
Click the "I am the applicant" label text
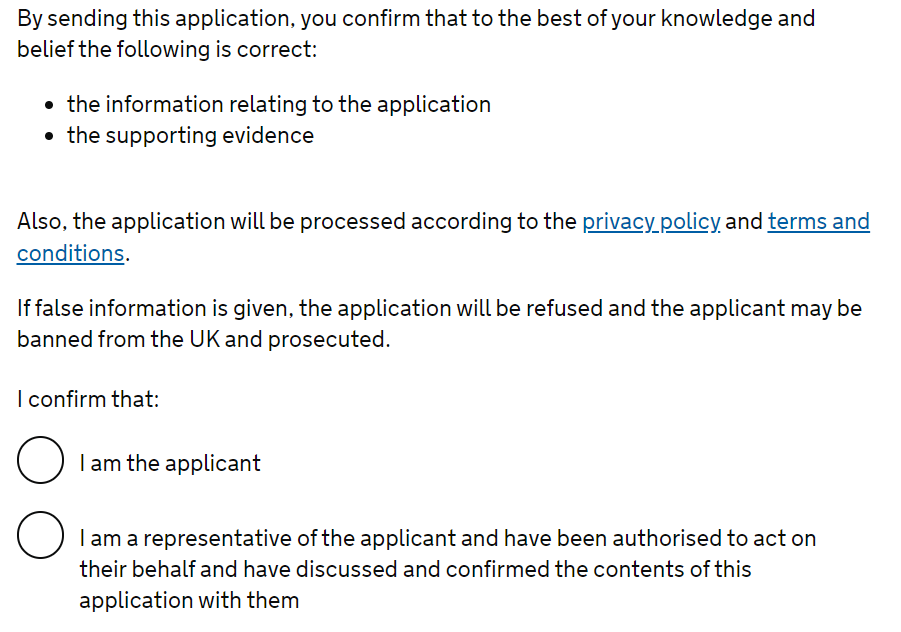click(x=170, y=463)
